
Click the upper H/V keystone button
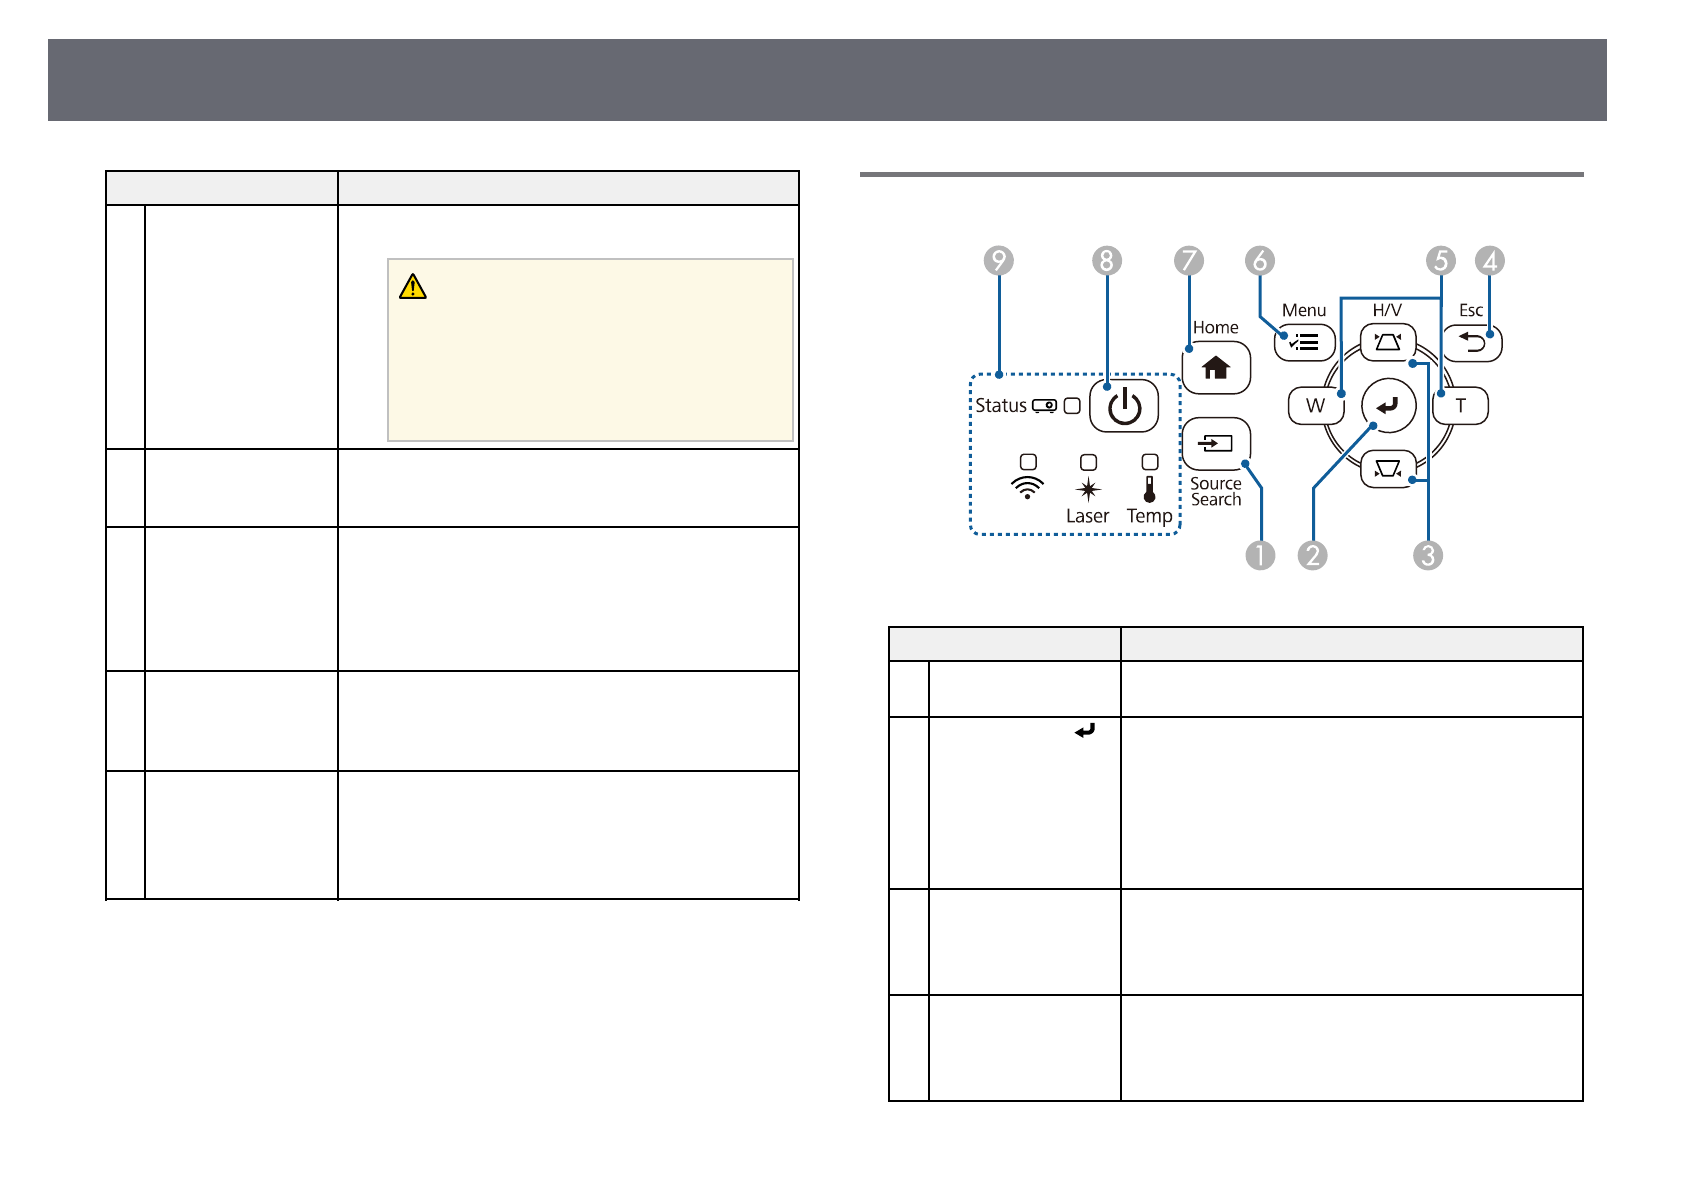1387,342
